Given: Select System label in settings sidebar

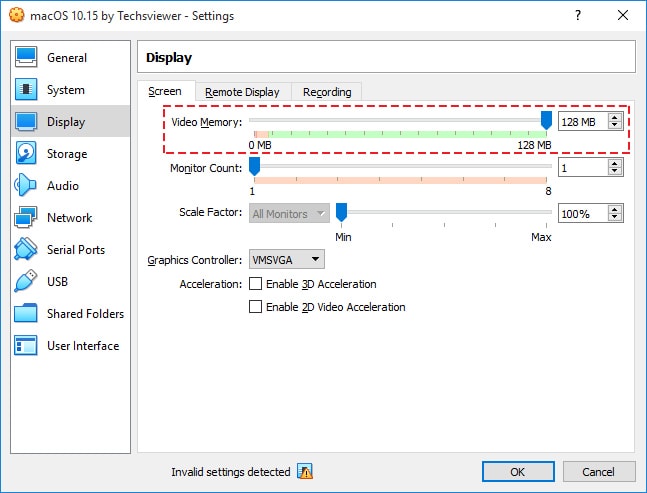Looking at the screenshot, I should [66, 90].
